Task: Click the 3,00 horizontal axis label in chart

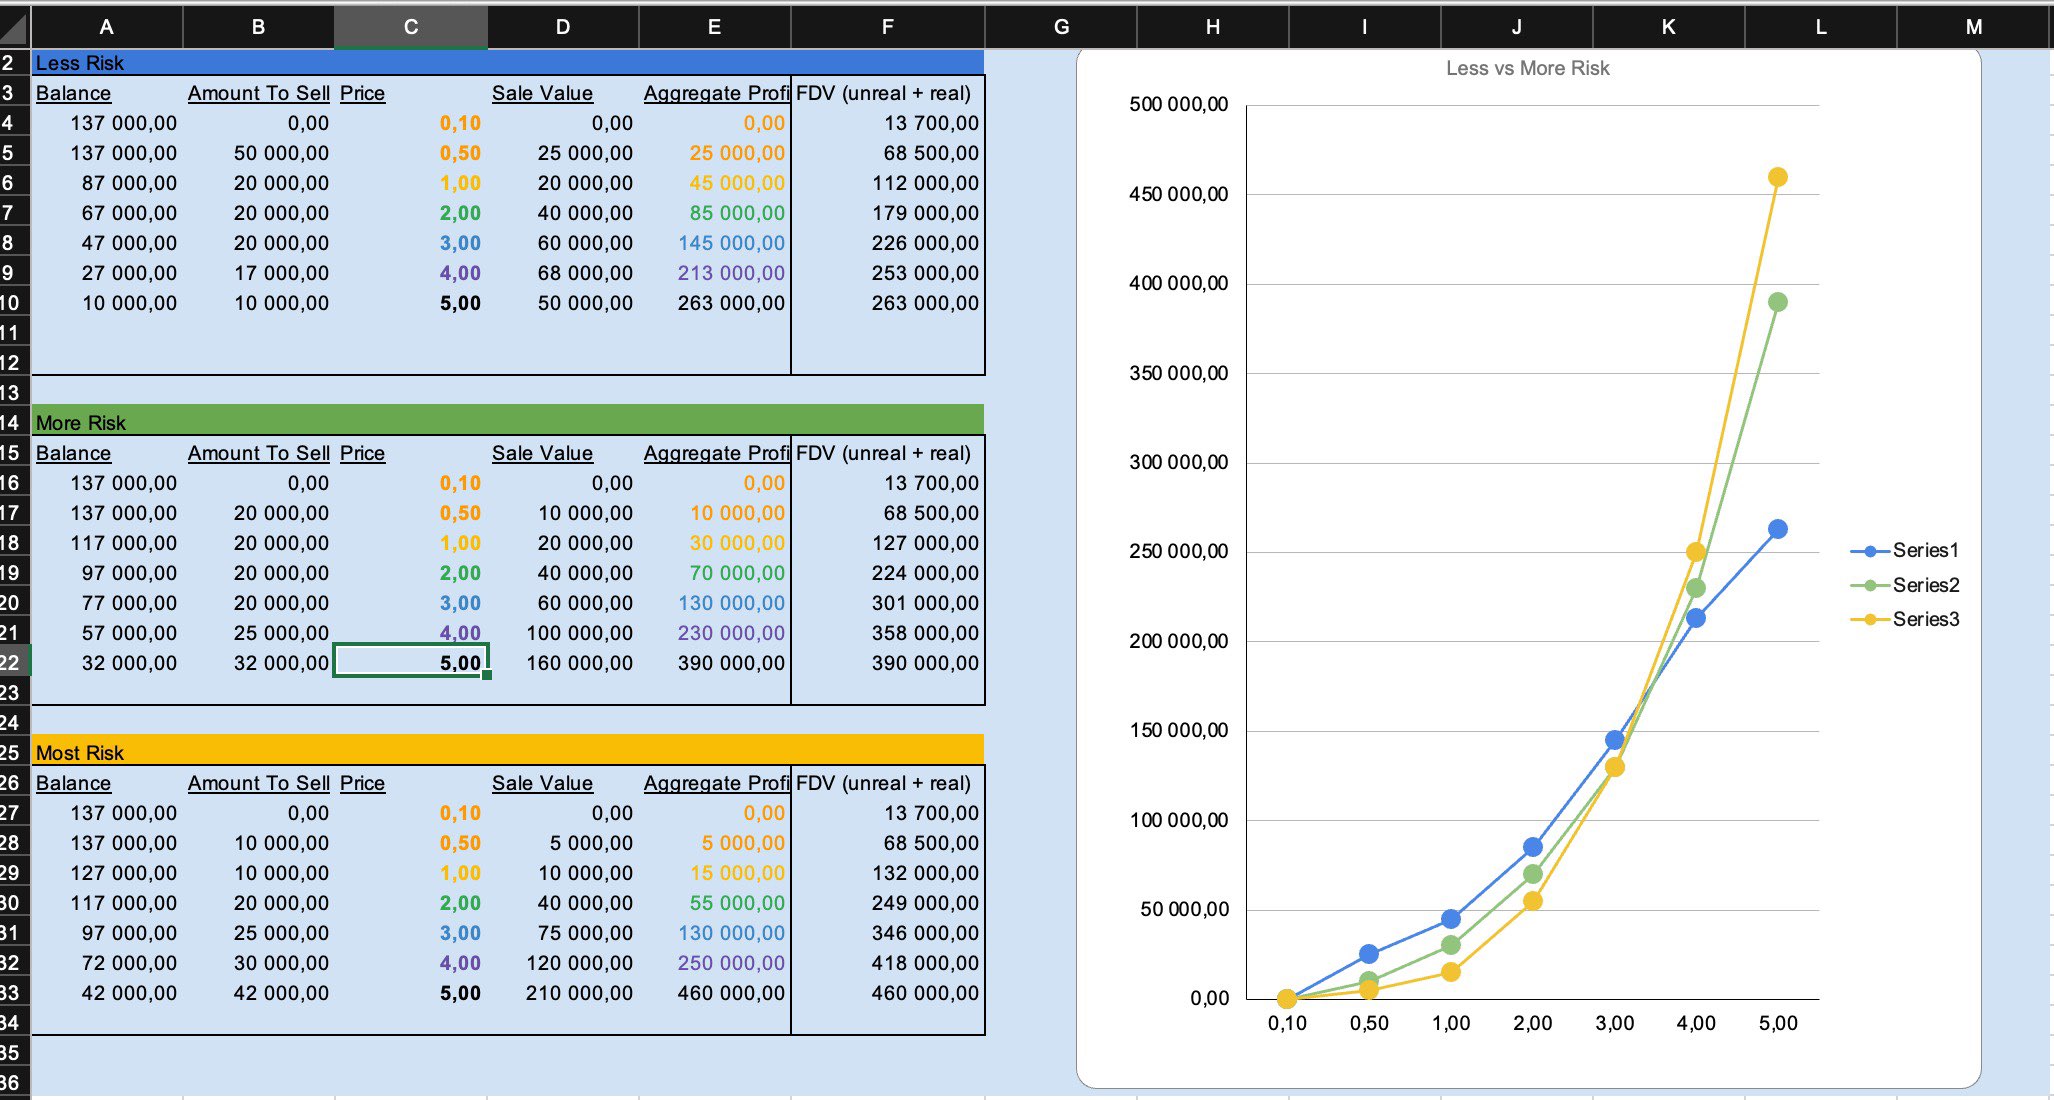Action: 1614,1023
